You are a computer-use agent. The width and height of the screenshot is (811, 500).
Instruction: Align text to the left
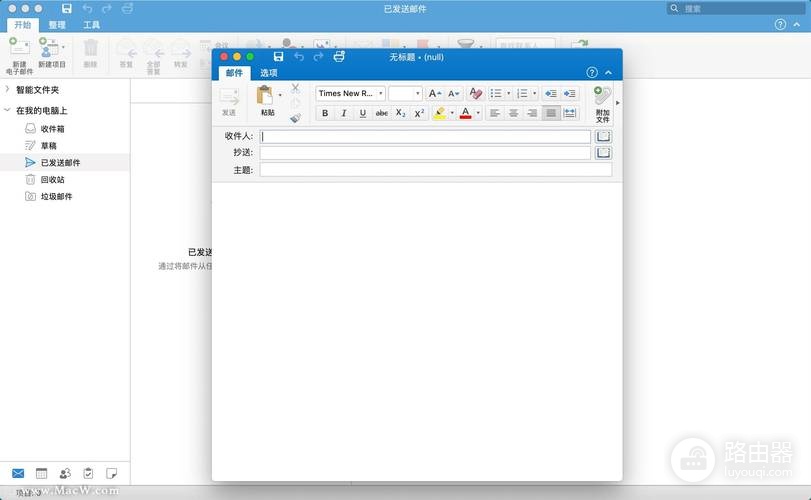494,113
